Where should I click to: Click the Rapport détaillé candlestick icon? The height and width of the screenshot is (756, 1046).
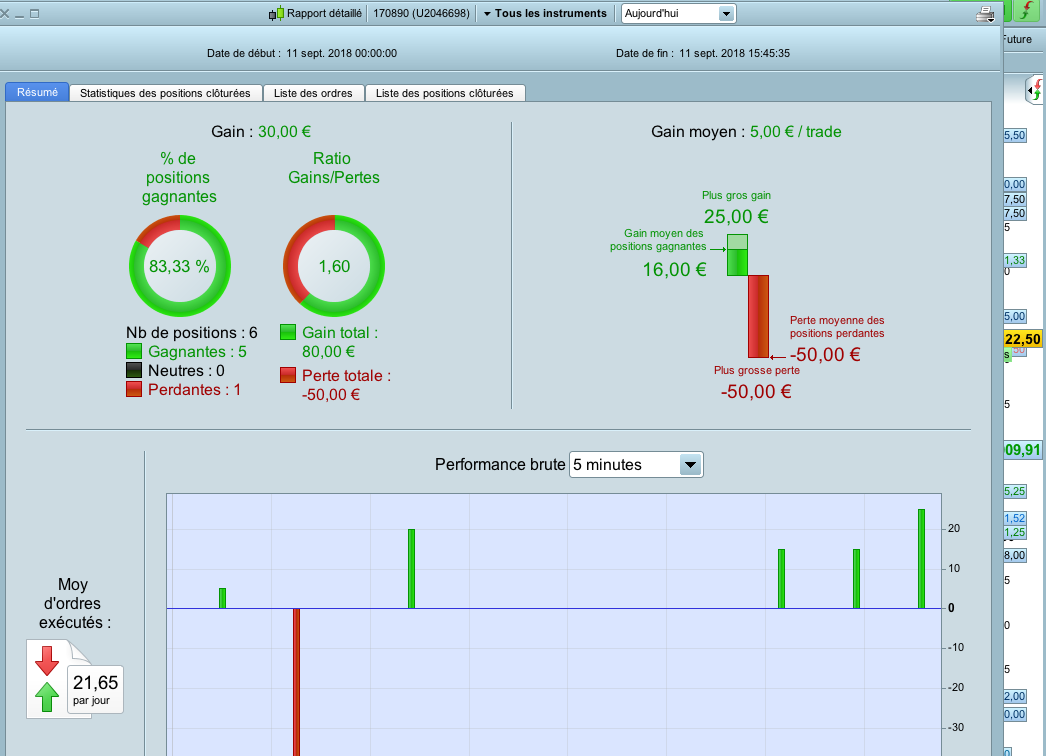[276, 13]
